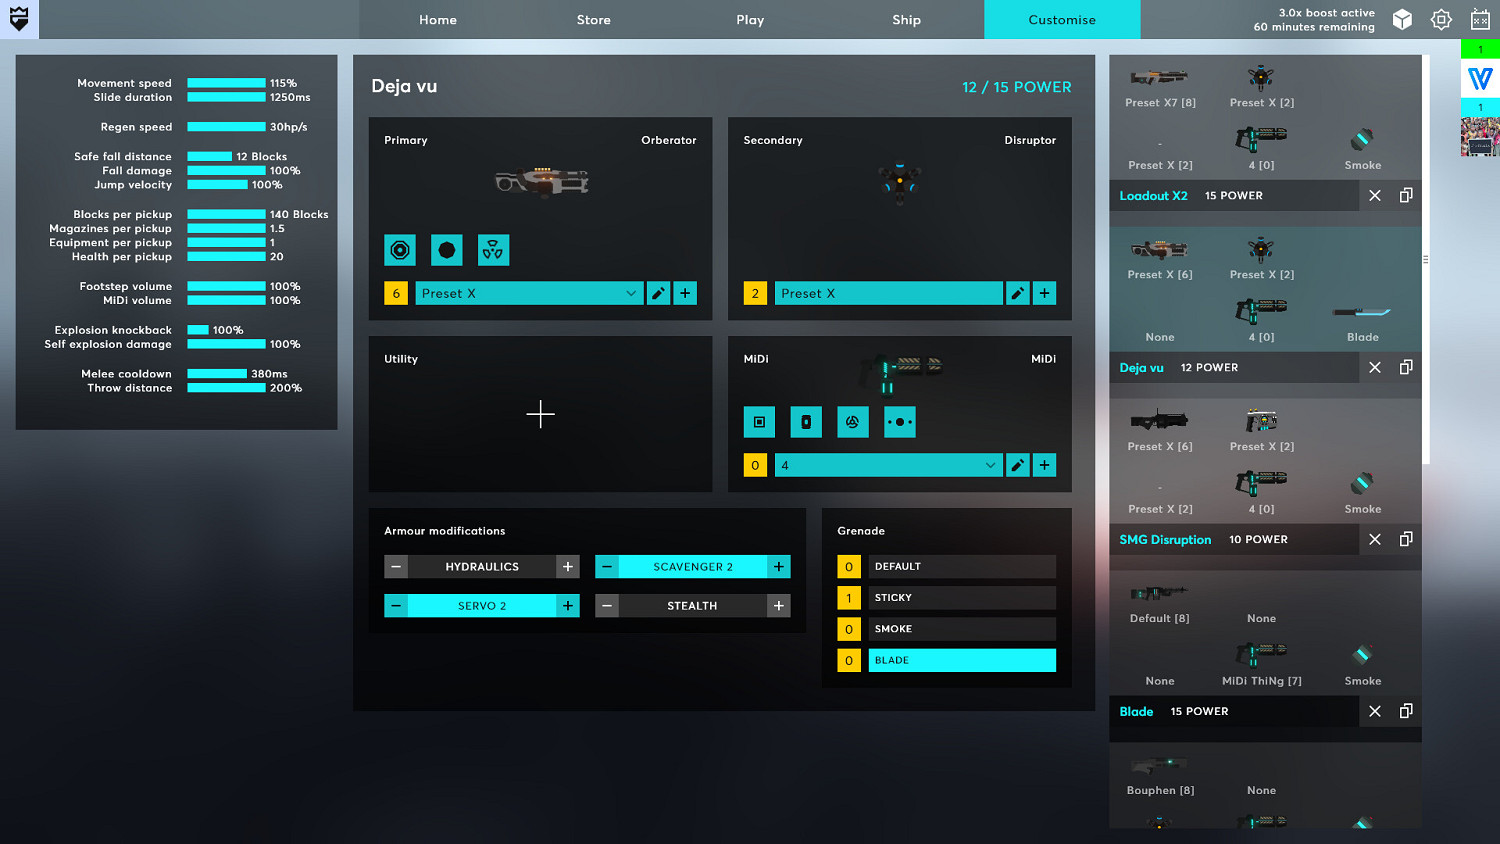Toggle the Scavenger 2 armour modification
Viewport: 1500px width, 844px height.
[692, 567]
